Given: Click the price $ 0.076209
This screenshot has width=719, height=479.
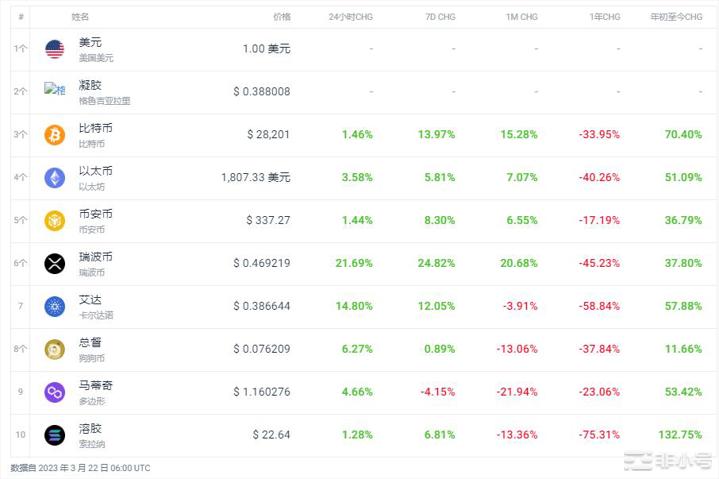Looking at the screenshot, I should coord(261,349).
